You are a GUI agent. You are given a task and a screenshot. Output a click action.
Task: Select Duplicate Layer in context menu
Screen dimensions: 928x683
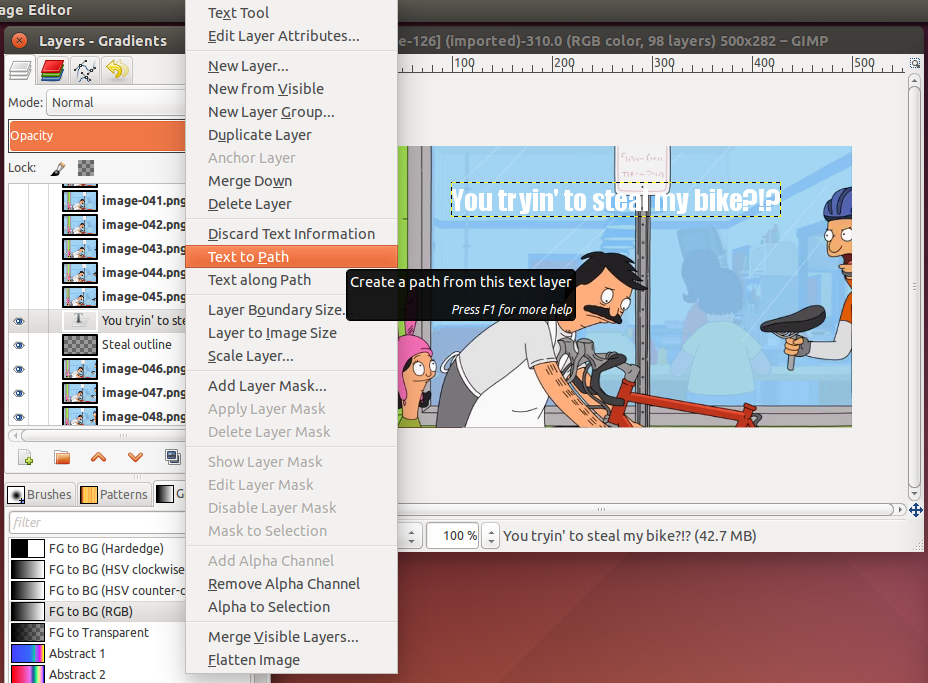point(291,135)
